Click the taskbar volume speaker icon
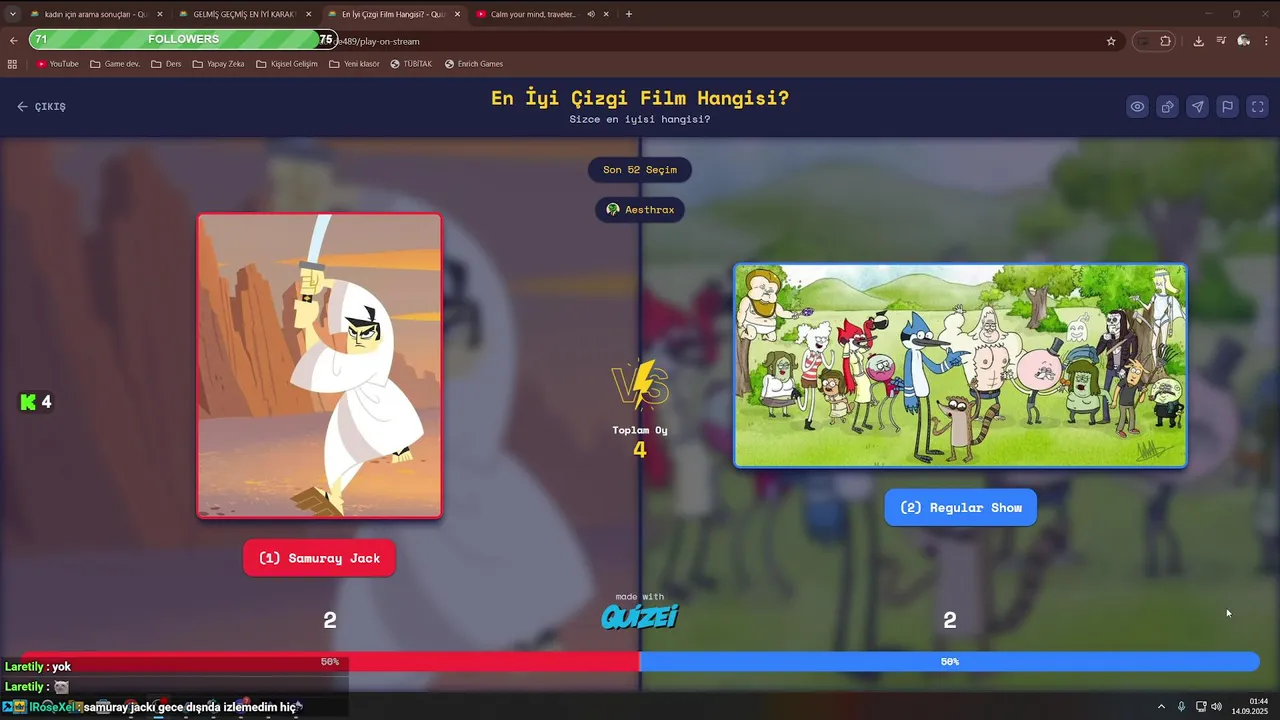Viewport: 1280px width, 720px height. (1217, 706)
